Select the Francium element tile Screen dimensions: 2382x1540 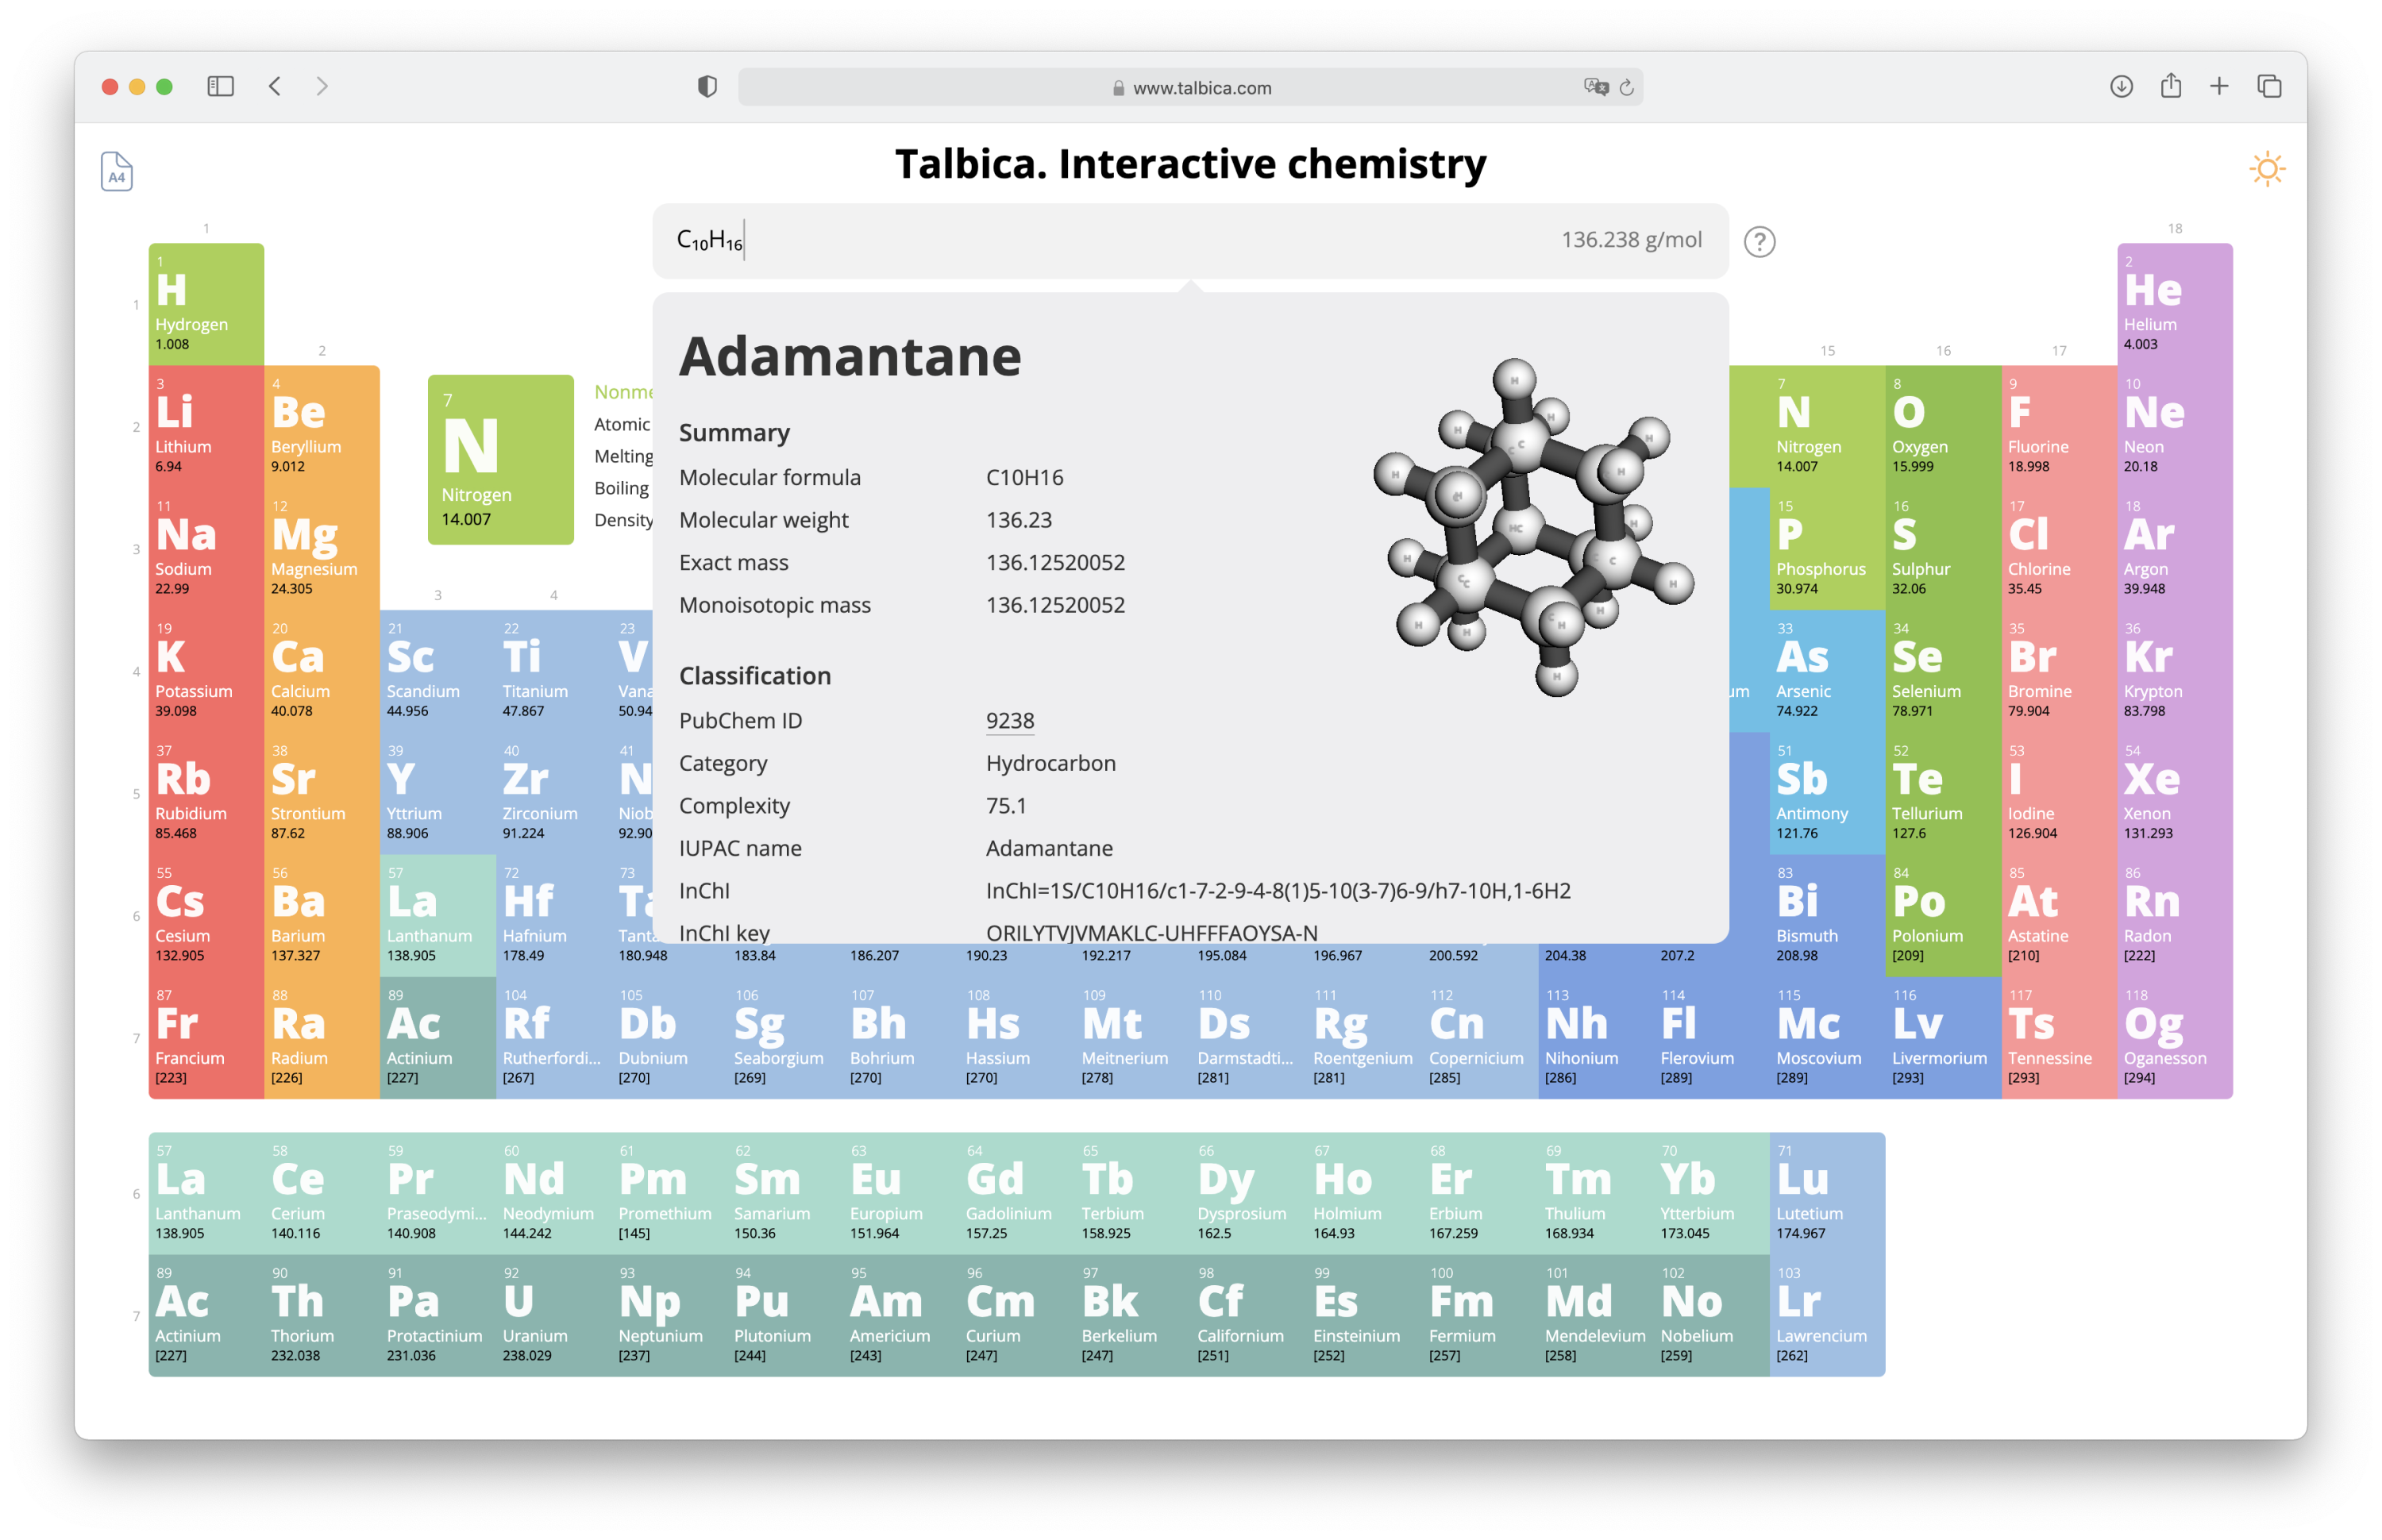[206, 1038]
